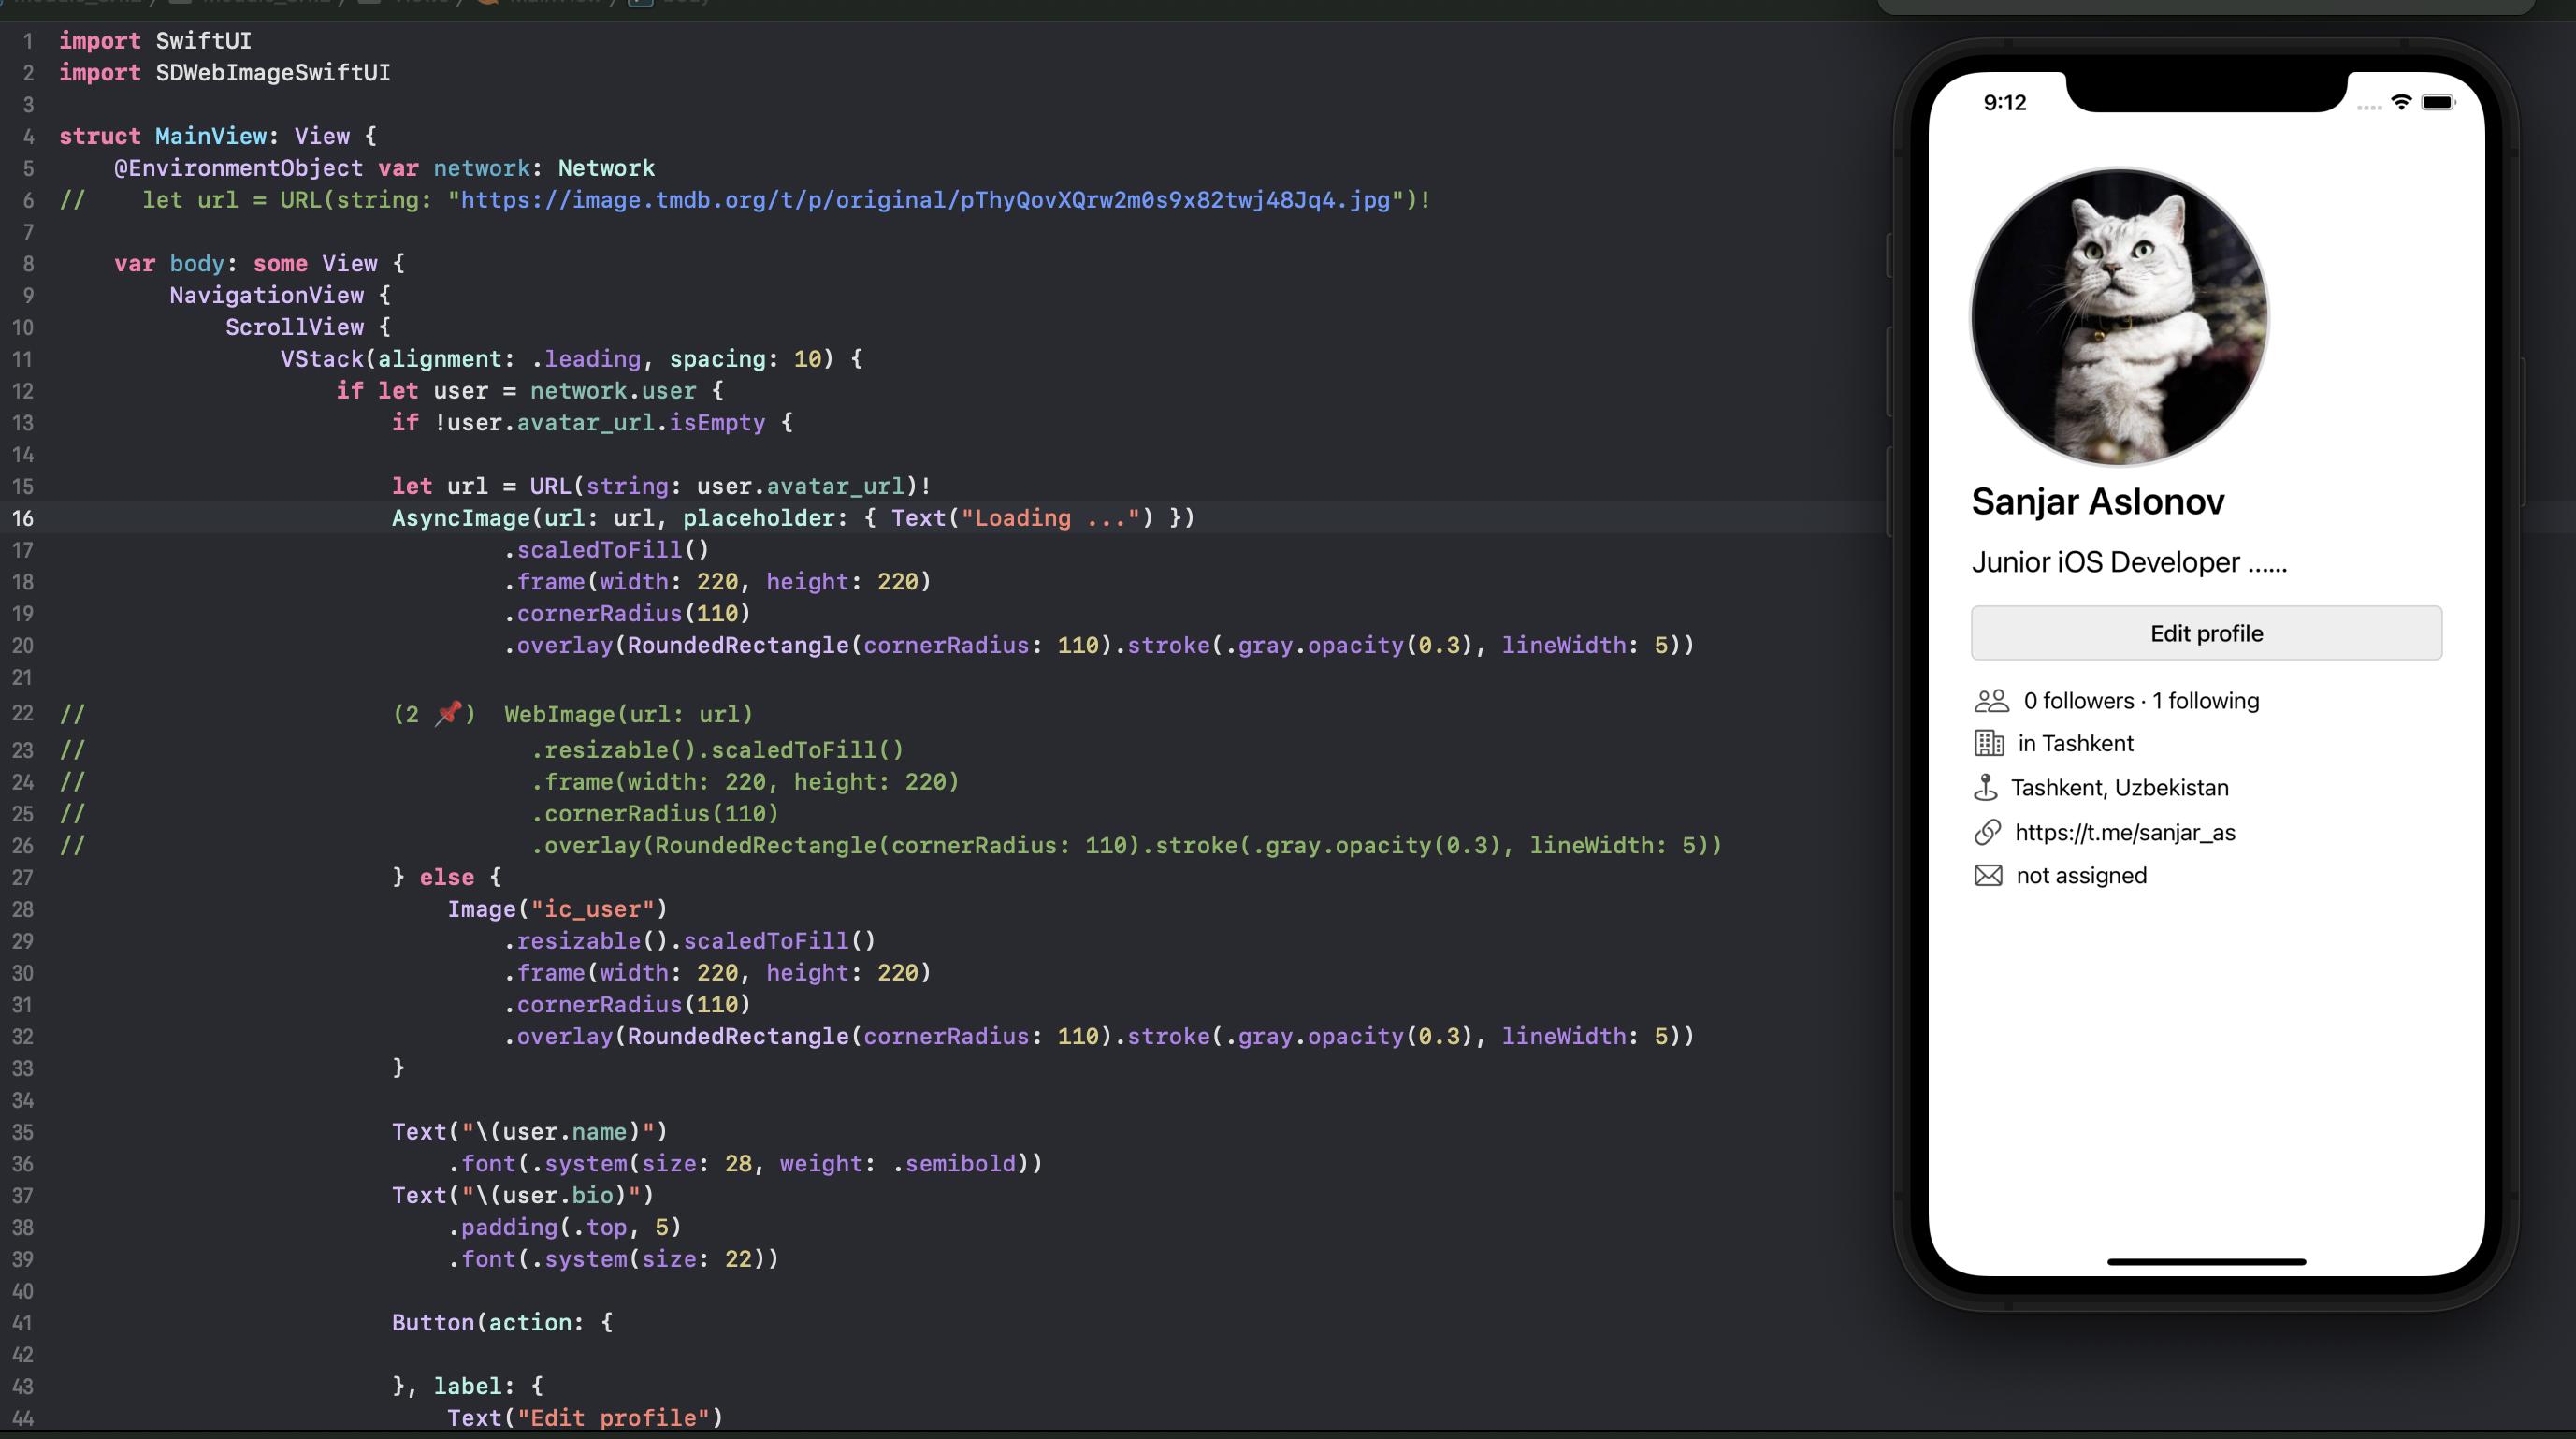Click the simulator home indicator bar
This screenshot has height=1439, width=2576.
pyautogui.click(x=2206, y=1262)
